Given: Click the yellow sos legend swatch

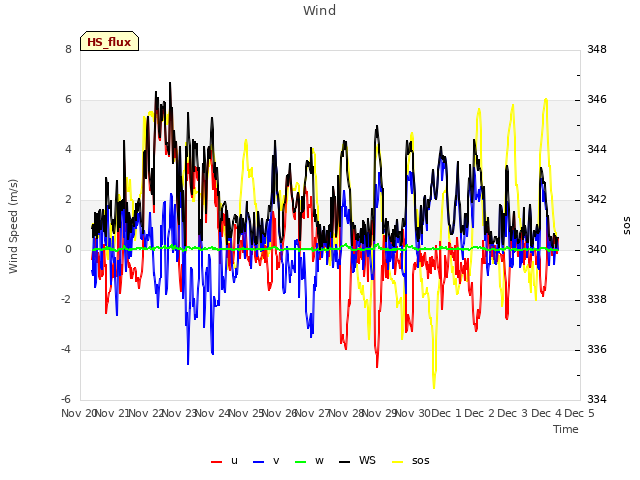Looking at the screenshot, I should coord(398,462).
